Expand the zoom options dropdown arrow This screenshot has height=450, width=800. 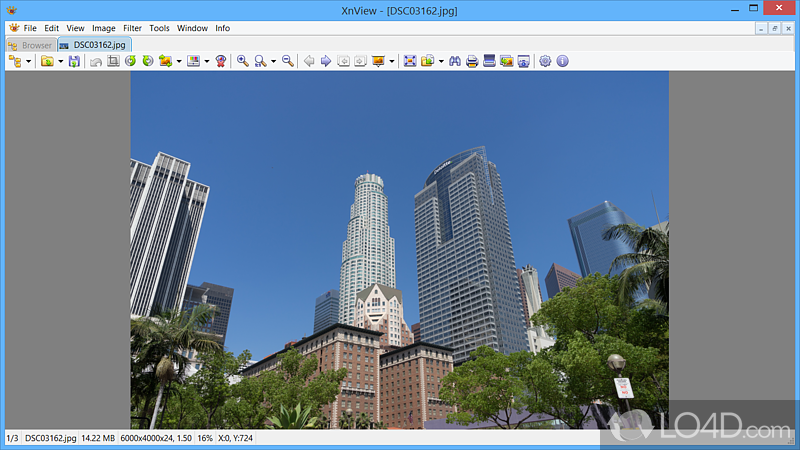pos(273,61)
